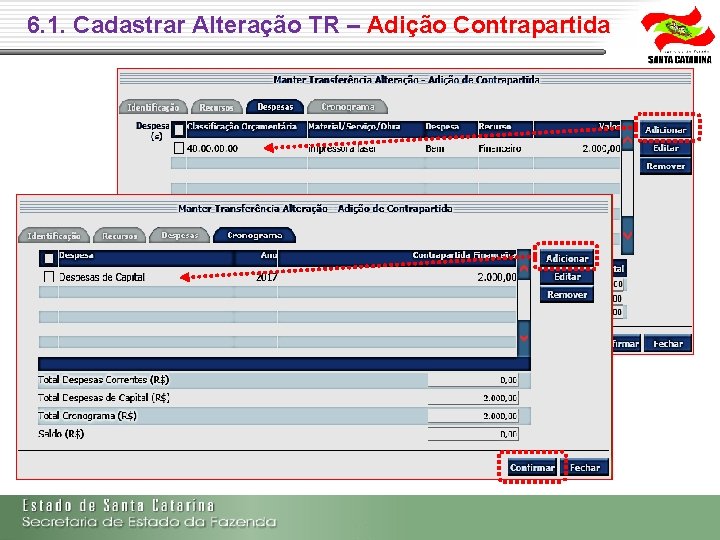
Task: Select Cronograma tab in front window
Action: click(x=254, y=235)
